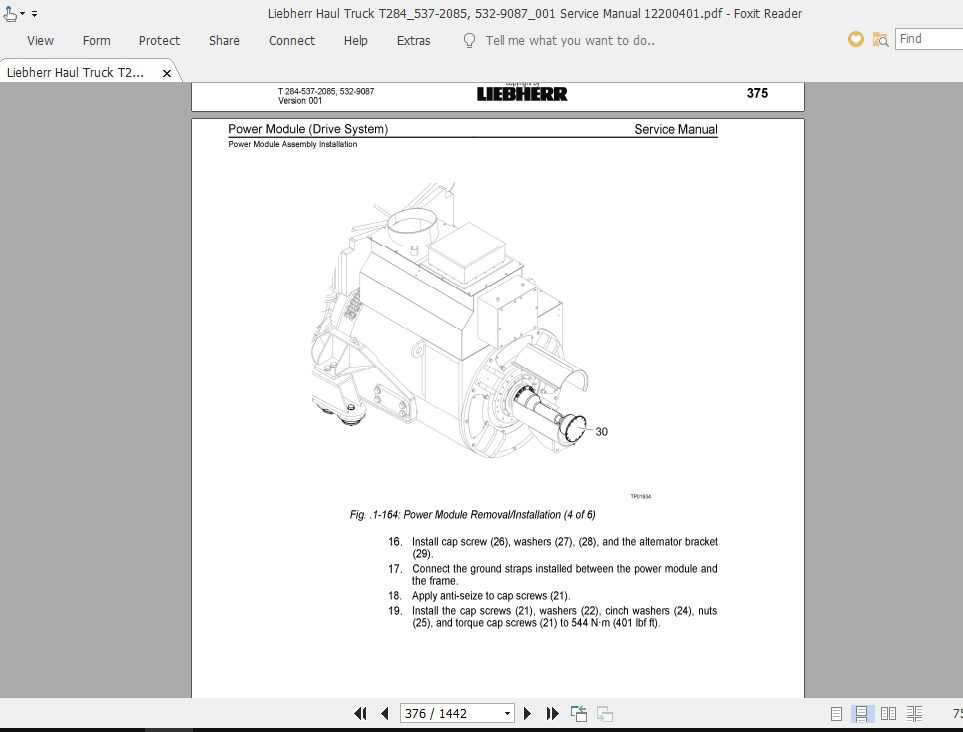Open Customize Quick Access Toolbar menu

(x=34, y=13)
